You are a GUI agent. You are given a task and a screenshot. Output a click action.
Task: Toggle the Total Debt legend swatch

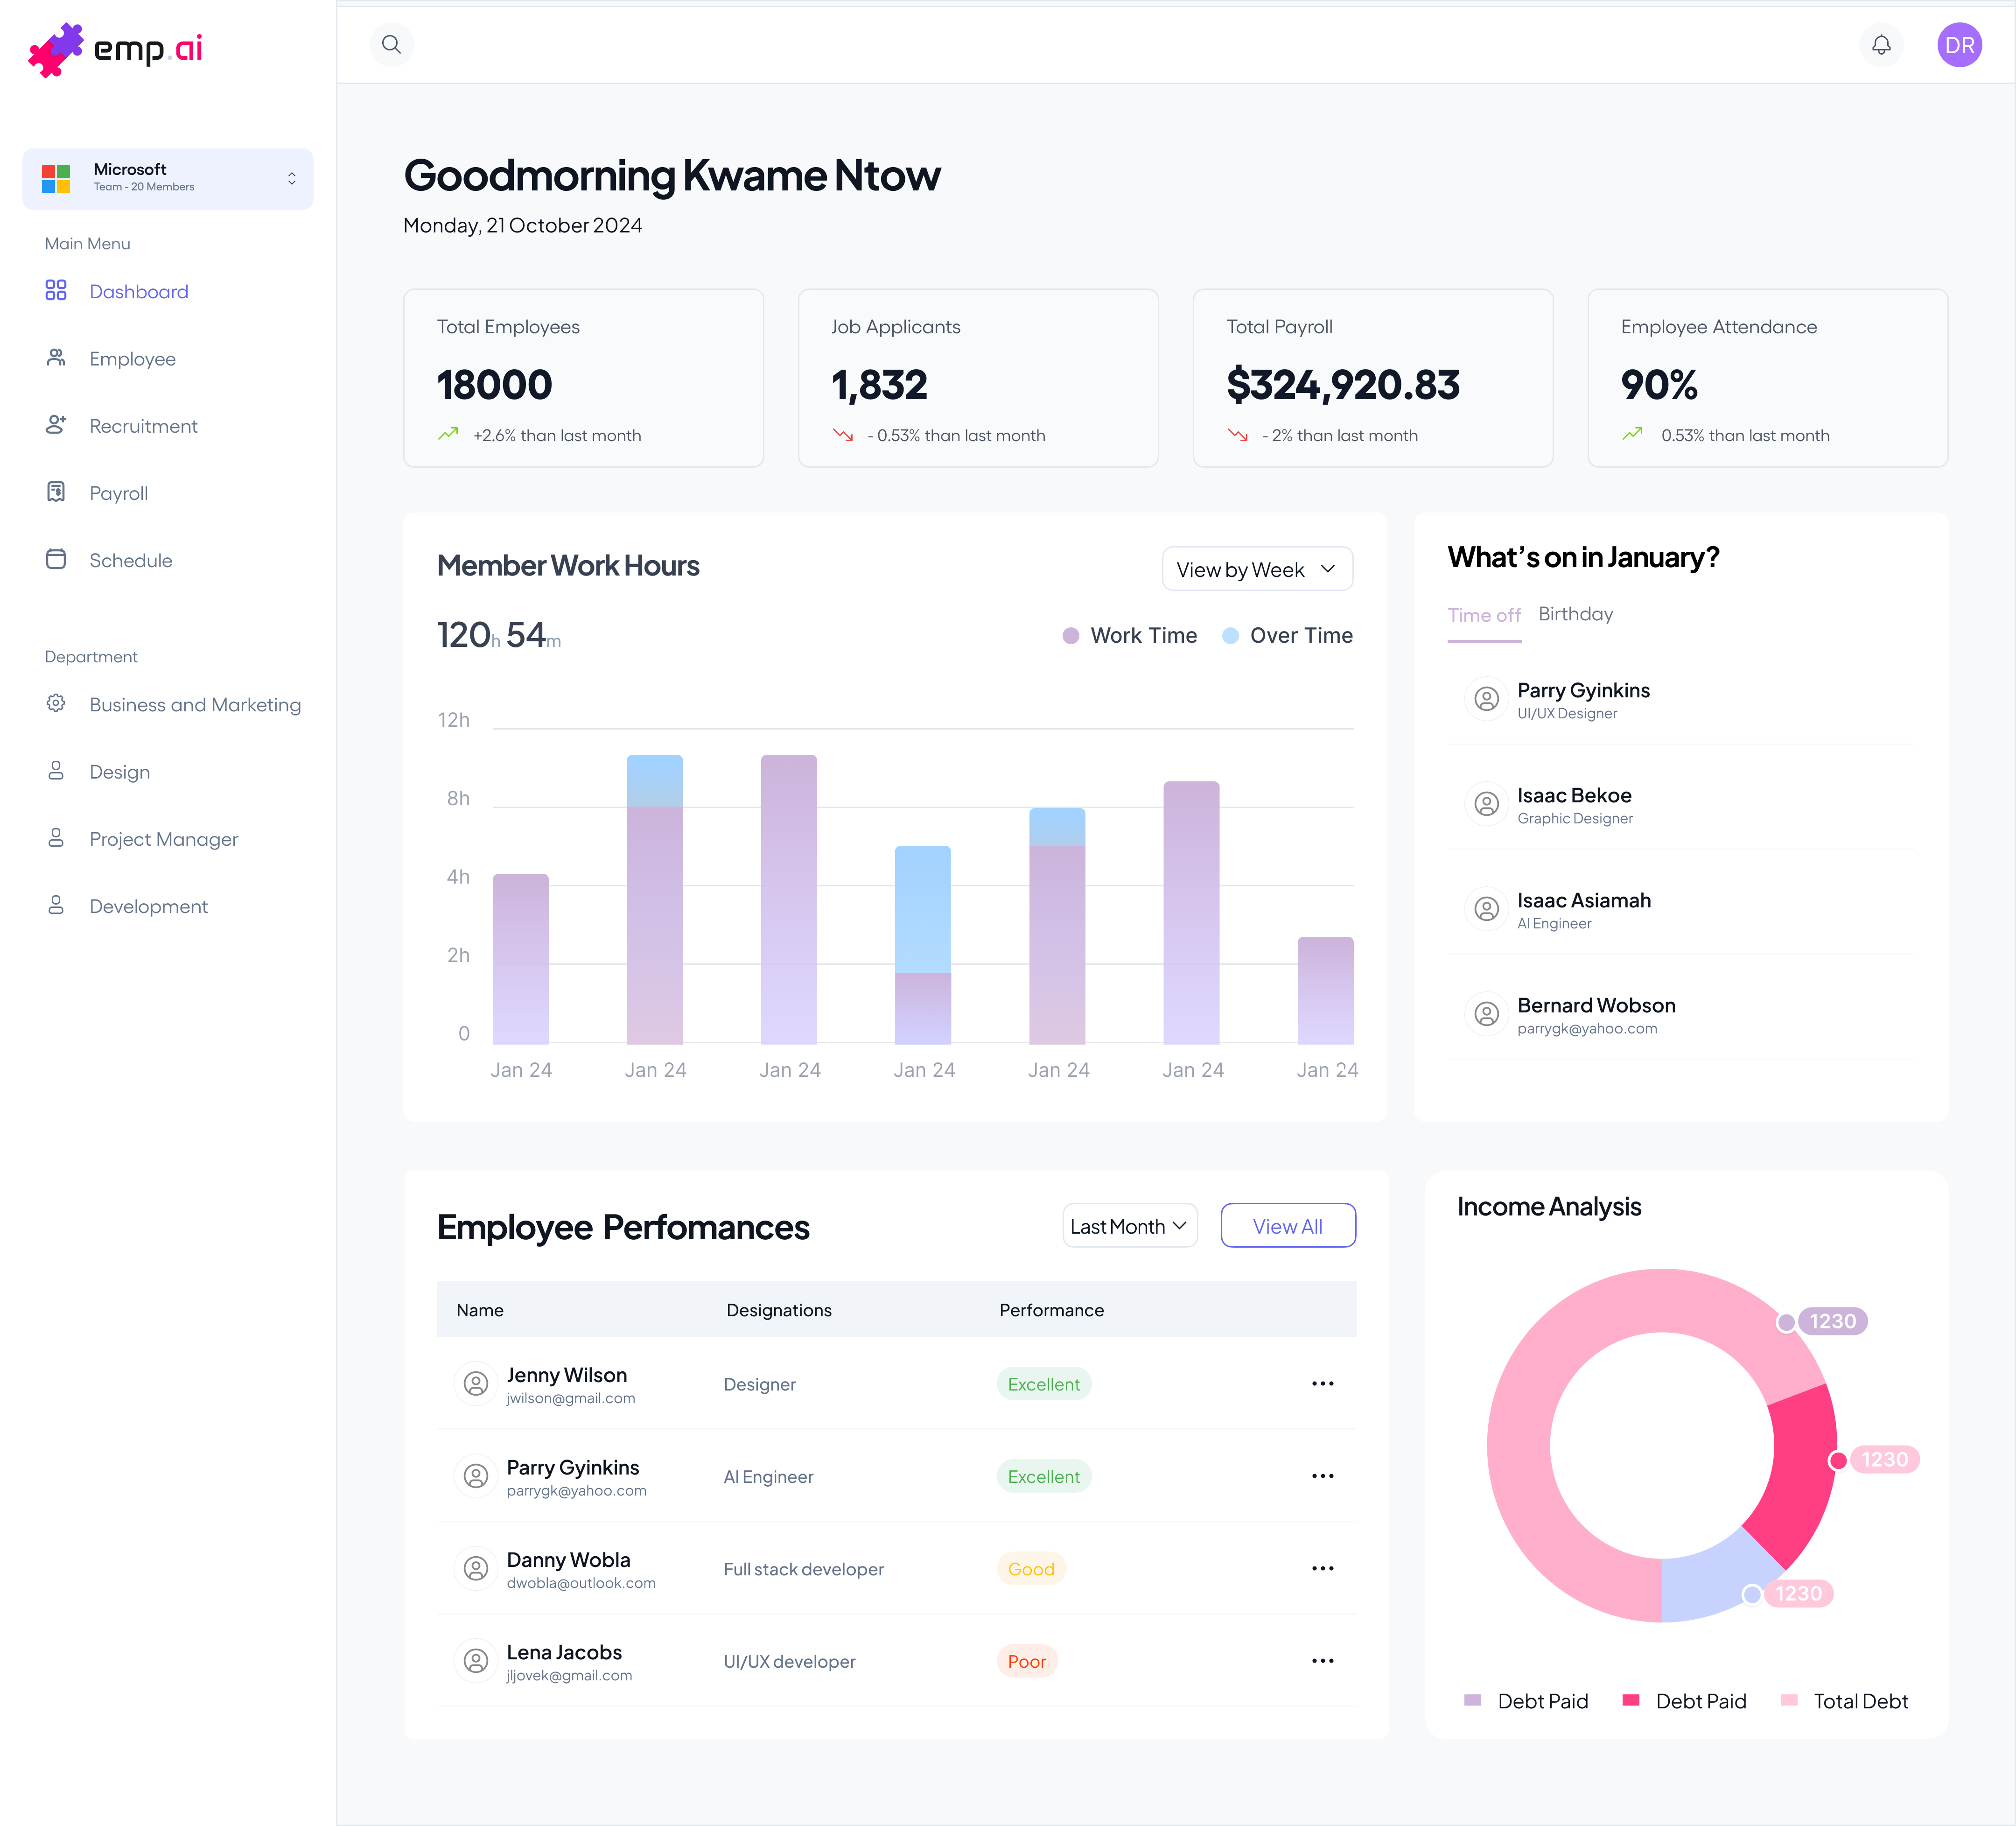1789,1701
